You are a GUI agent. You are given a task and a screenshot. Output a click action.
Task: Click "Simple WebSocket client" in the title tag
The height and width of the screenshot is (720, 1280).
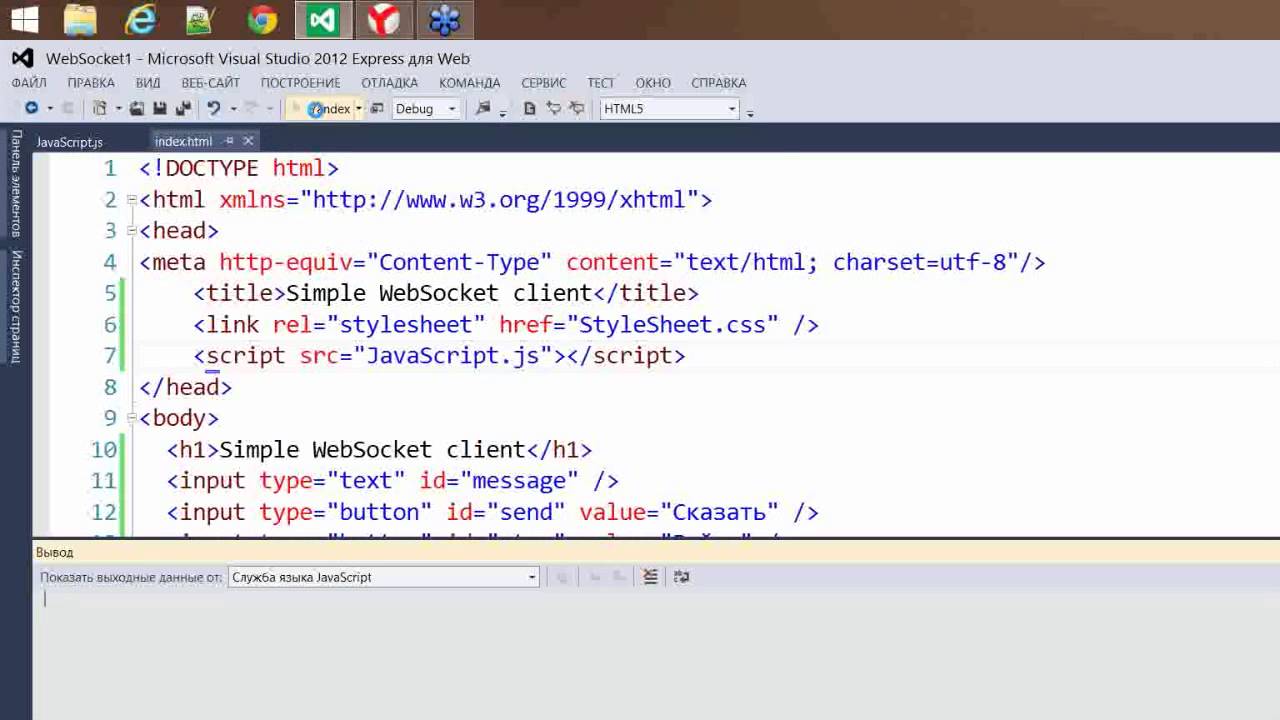tap(439, 293)
